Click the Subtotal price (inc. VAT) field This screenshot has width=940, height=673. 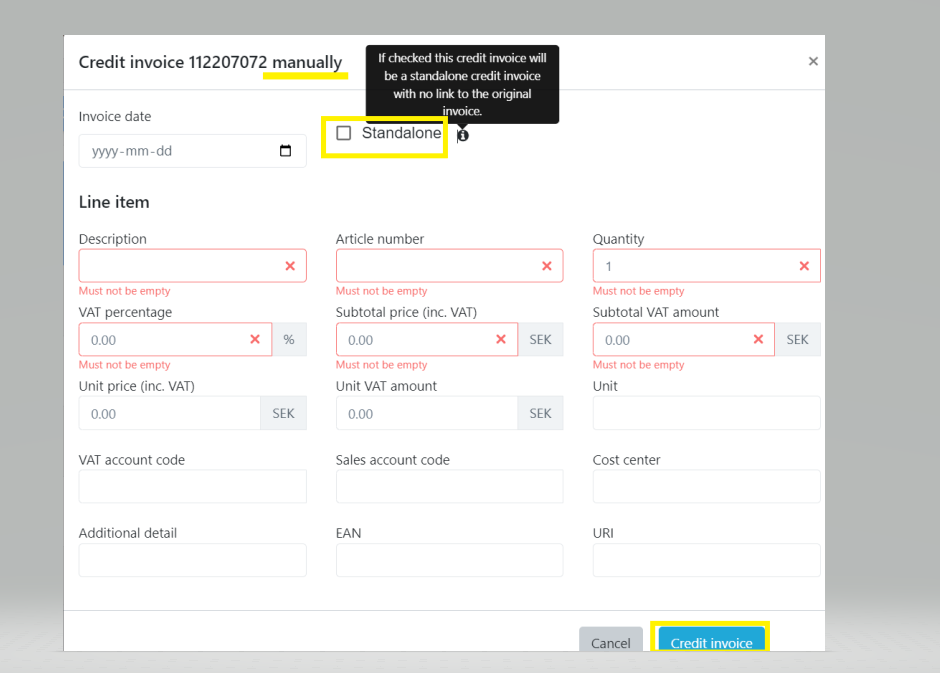(427, 340)
